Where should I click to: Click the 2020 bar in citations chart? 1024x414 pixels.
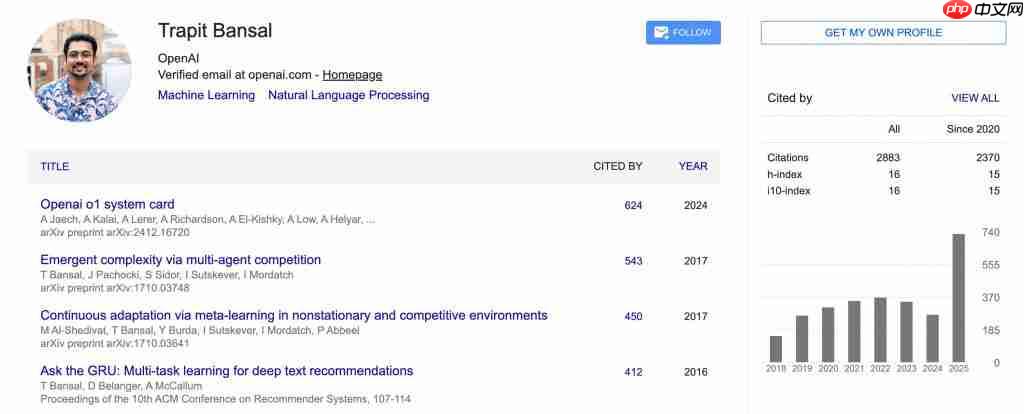pos(828,335)
